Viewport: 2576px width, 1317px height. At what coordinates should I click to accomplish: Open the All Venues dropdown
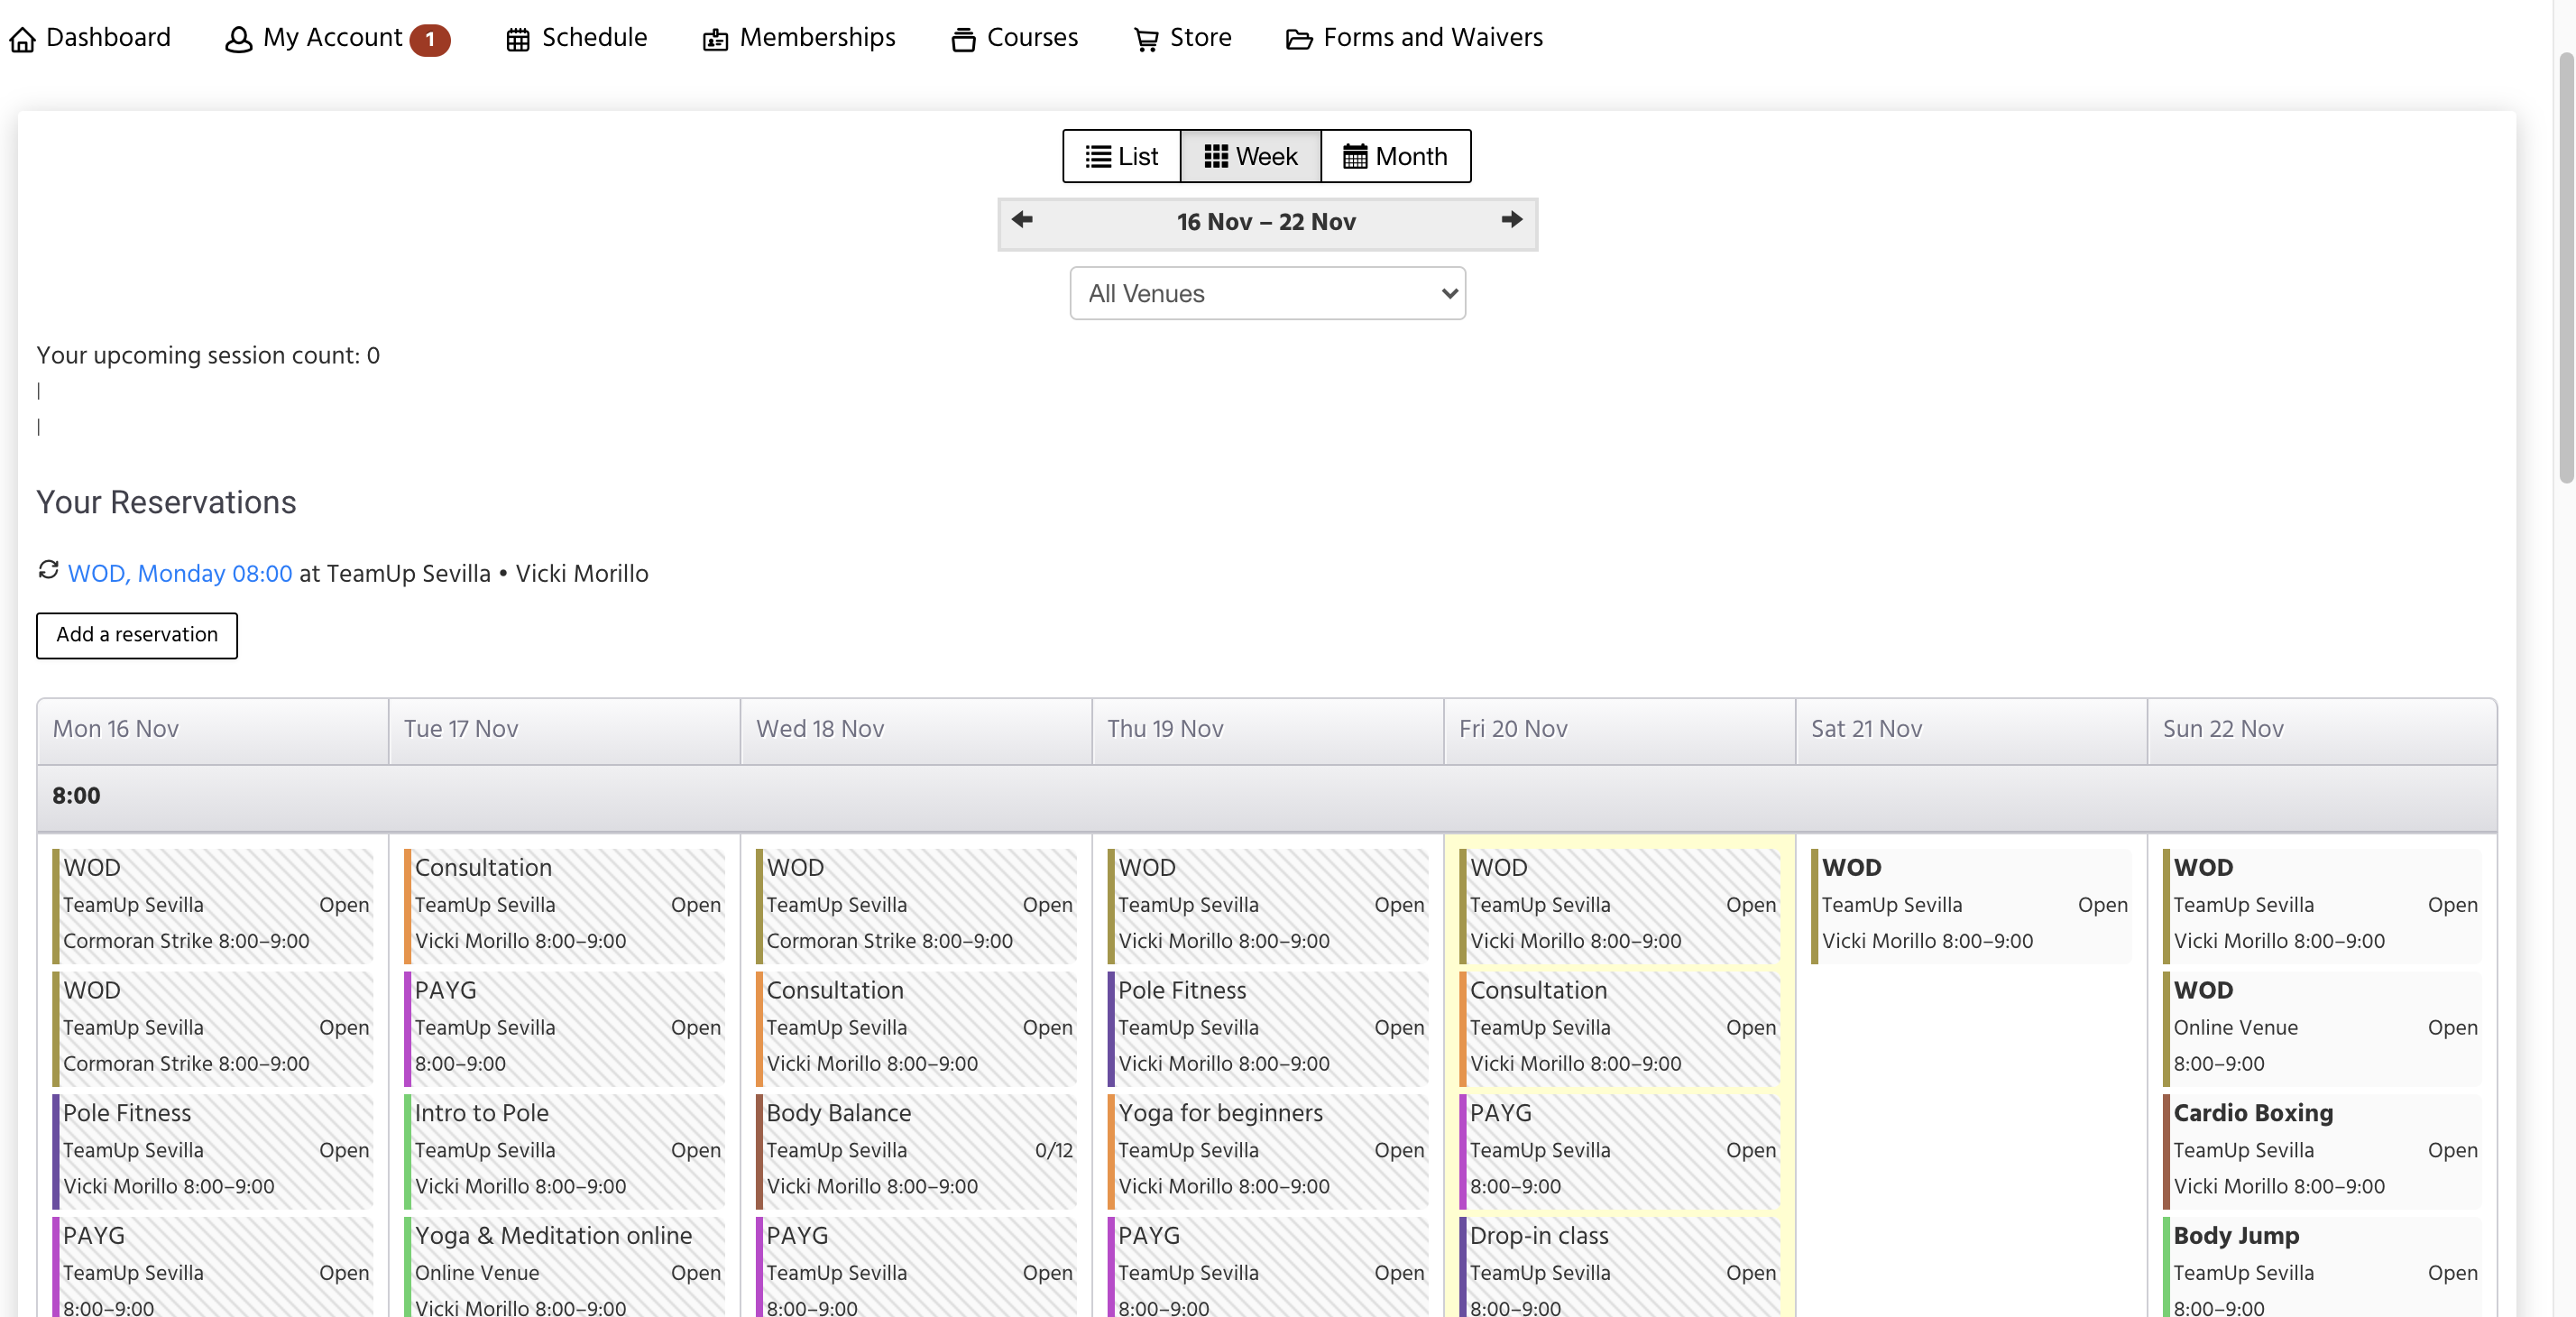(x=1267, y=293)
